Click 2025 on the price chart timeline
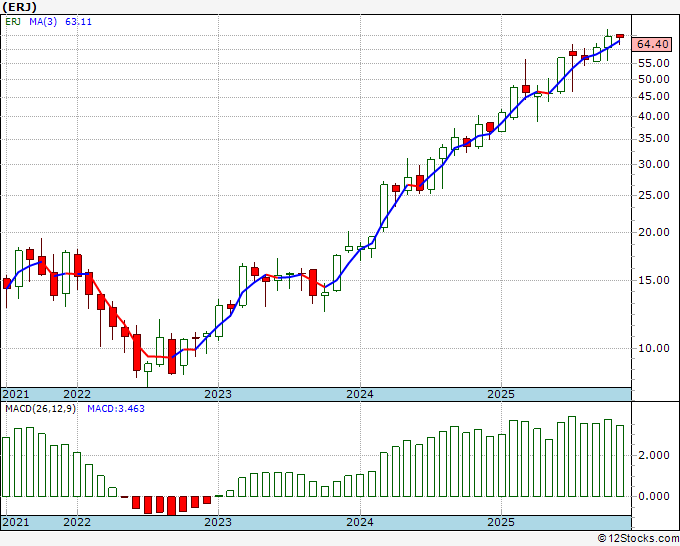 point(501,394)
